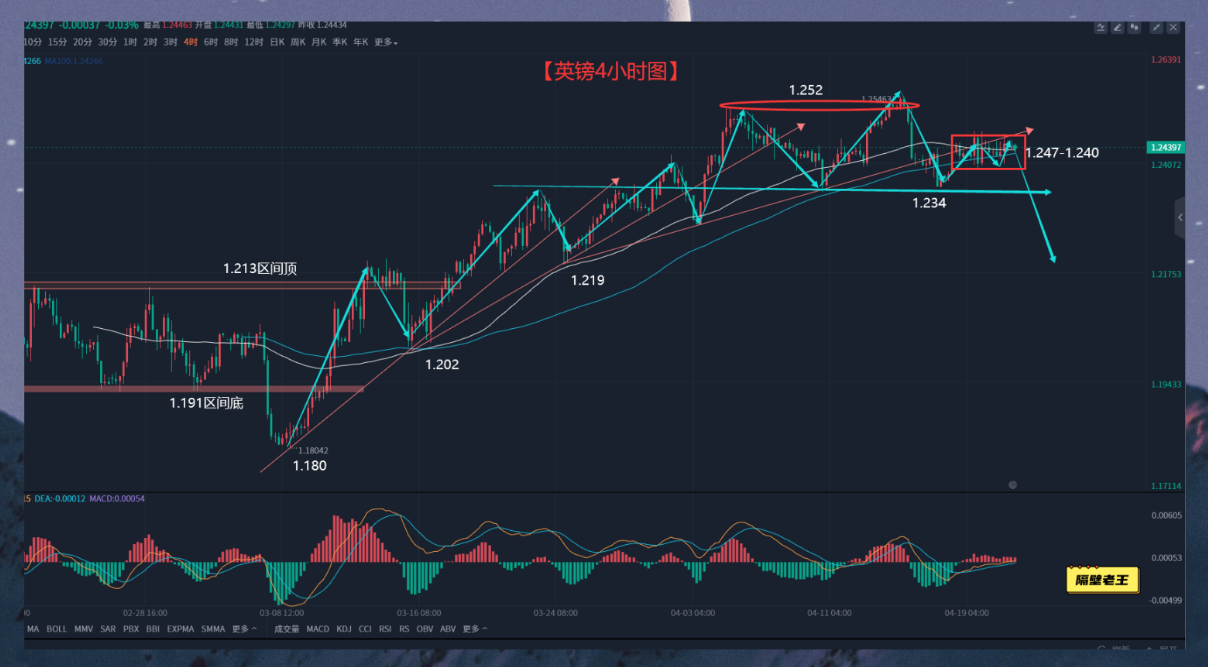Click the candlestick chart style icon
This screenshot has width=1208, height=667.
1136,27
